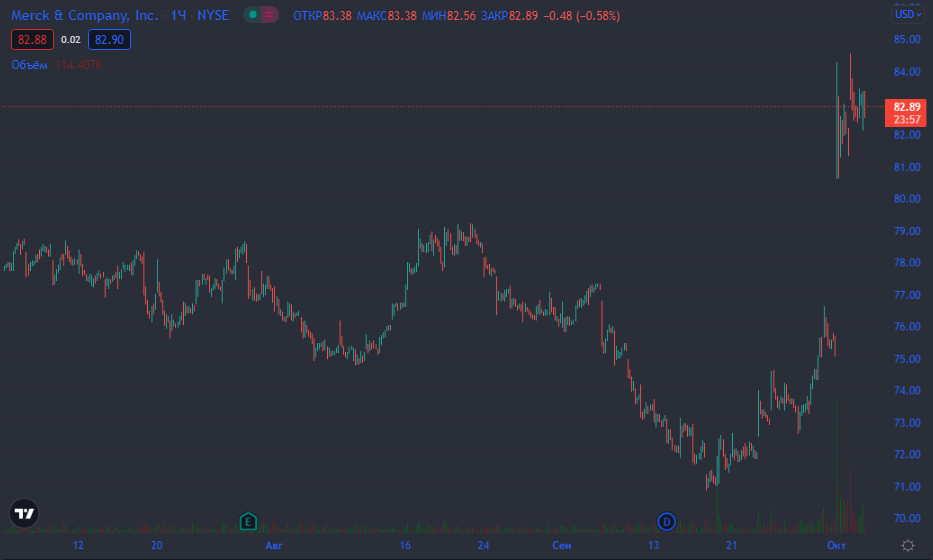This screenshot has height=560, width=933.
Task: Click the Авг date label on time axis
Action: [x=274, y=545]
